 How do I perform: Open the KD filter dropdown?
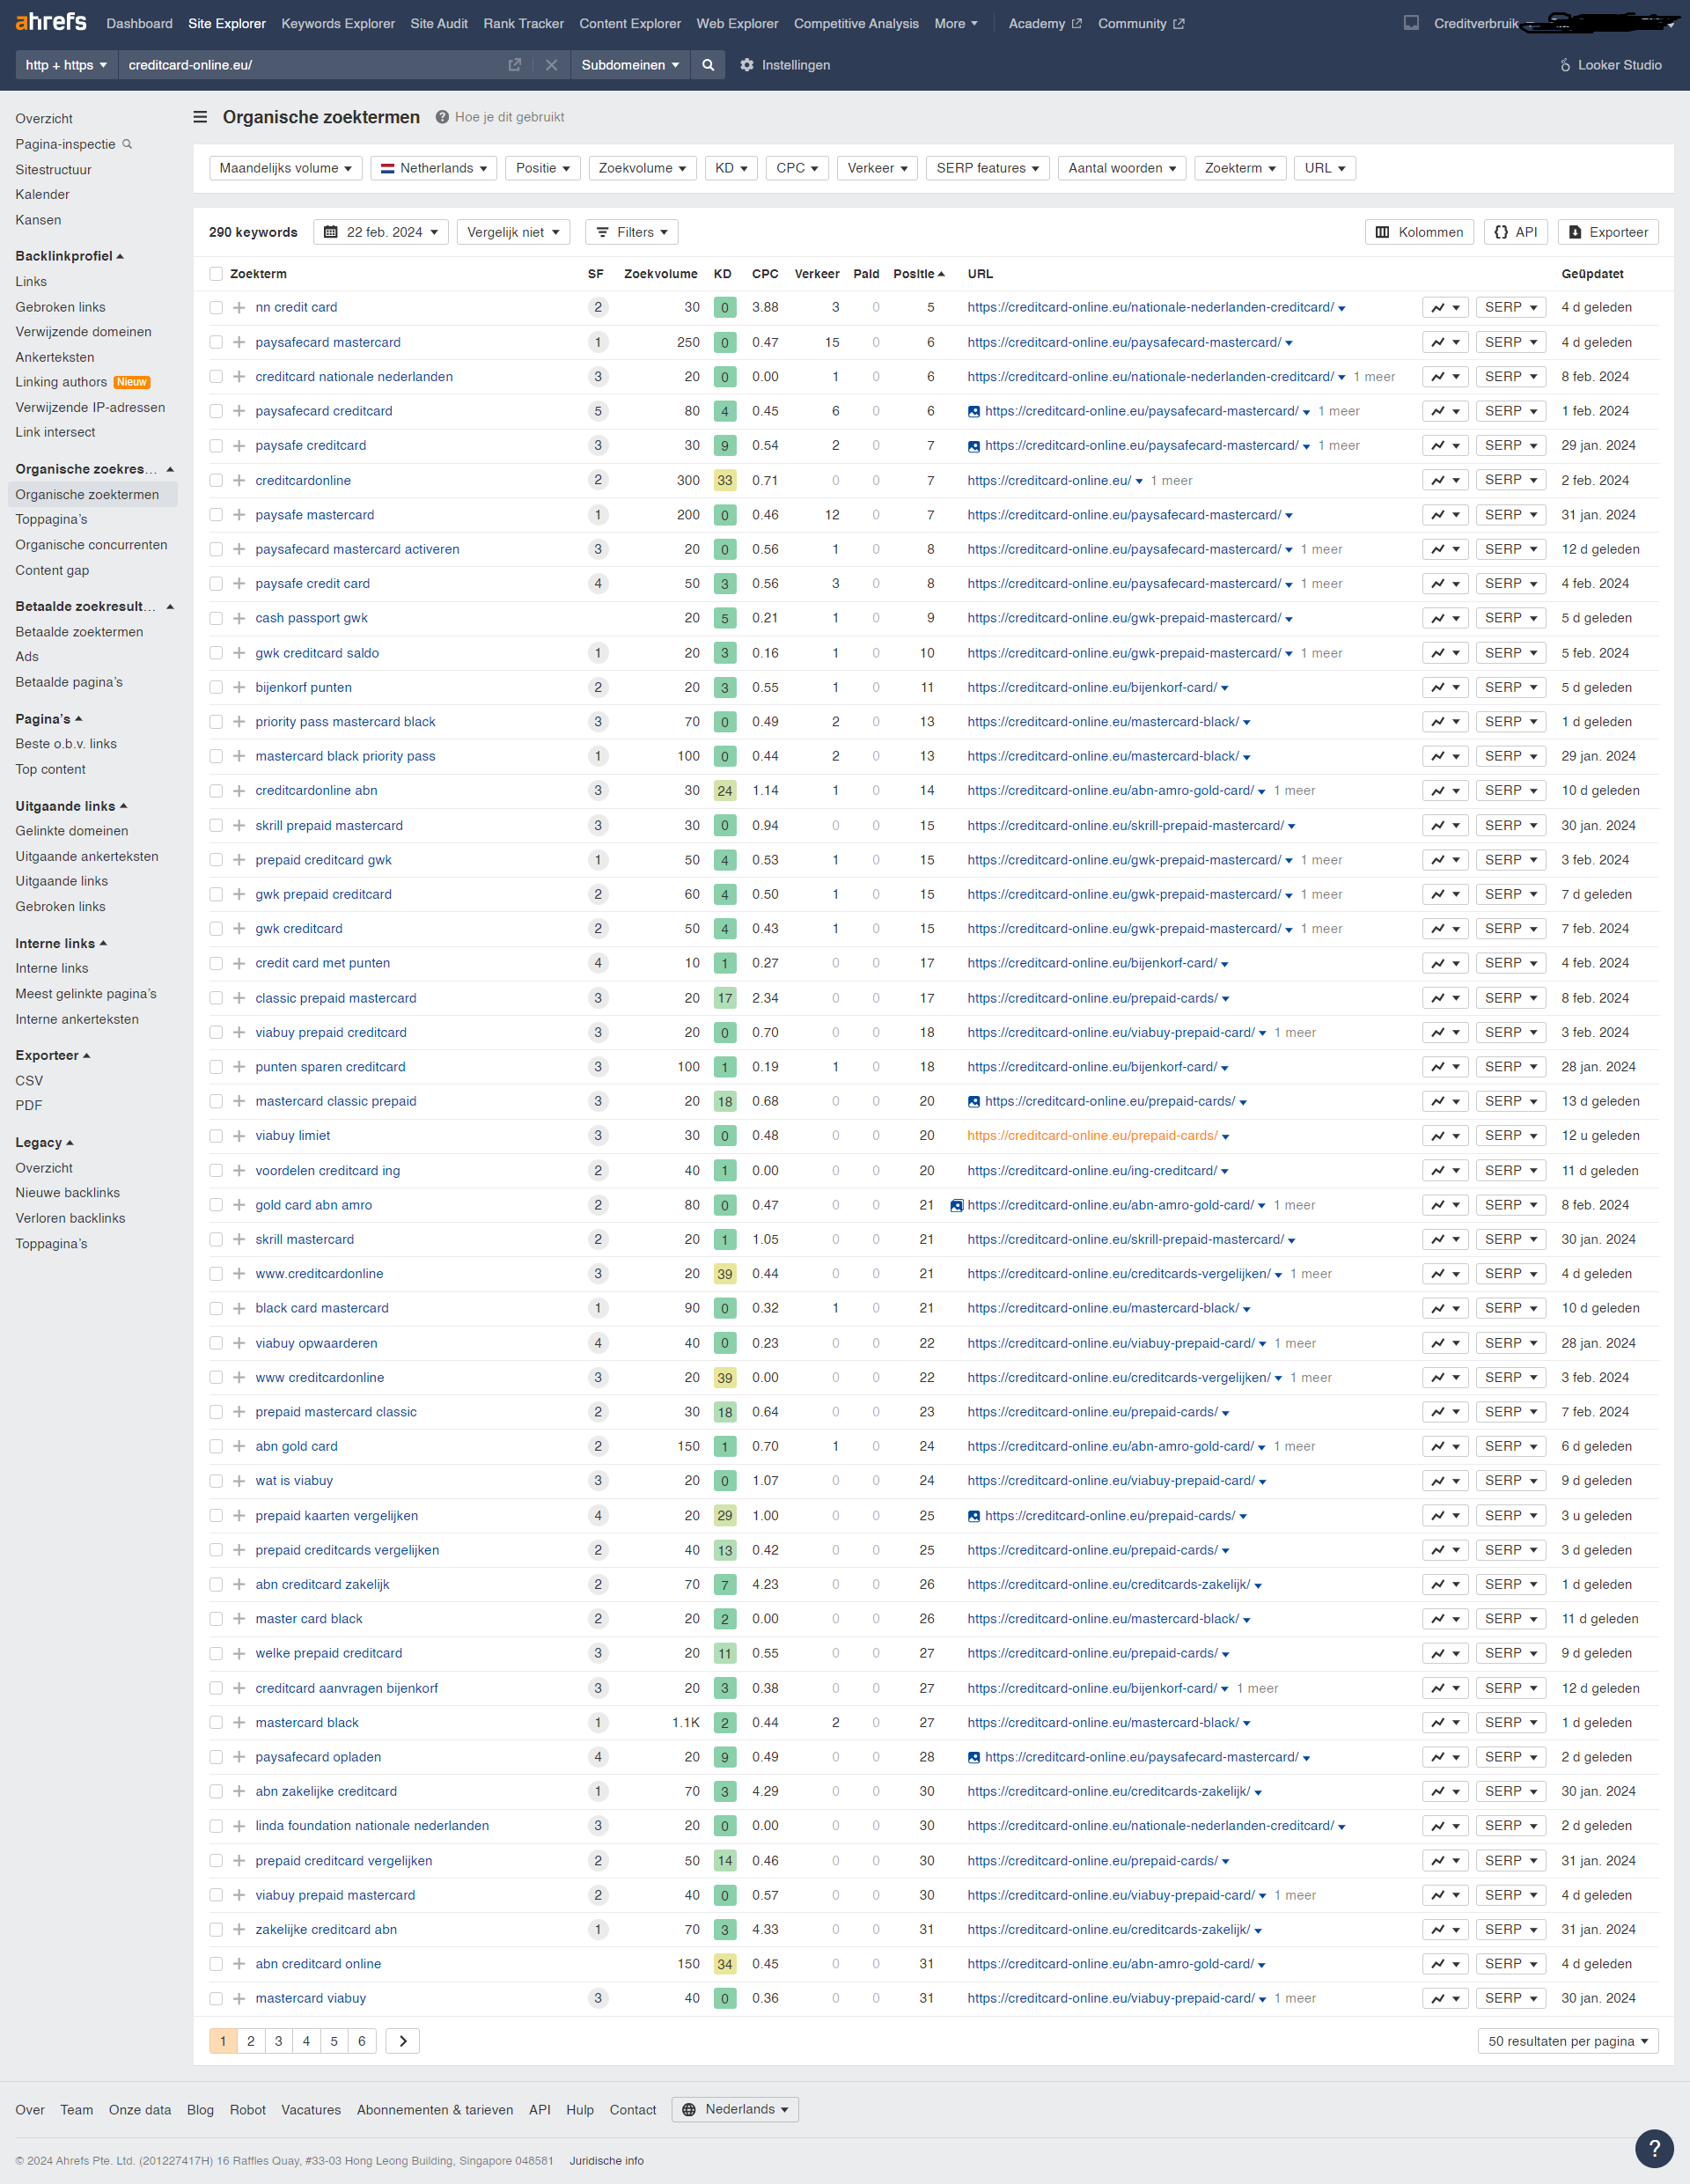pos(731,168)
